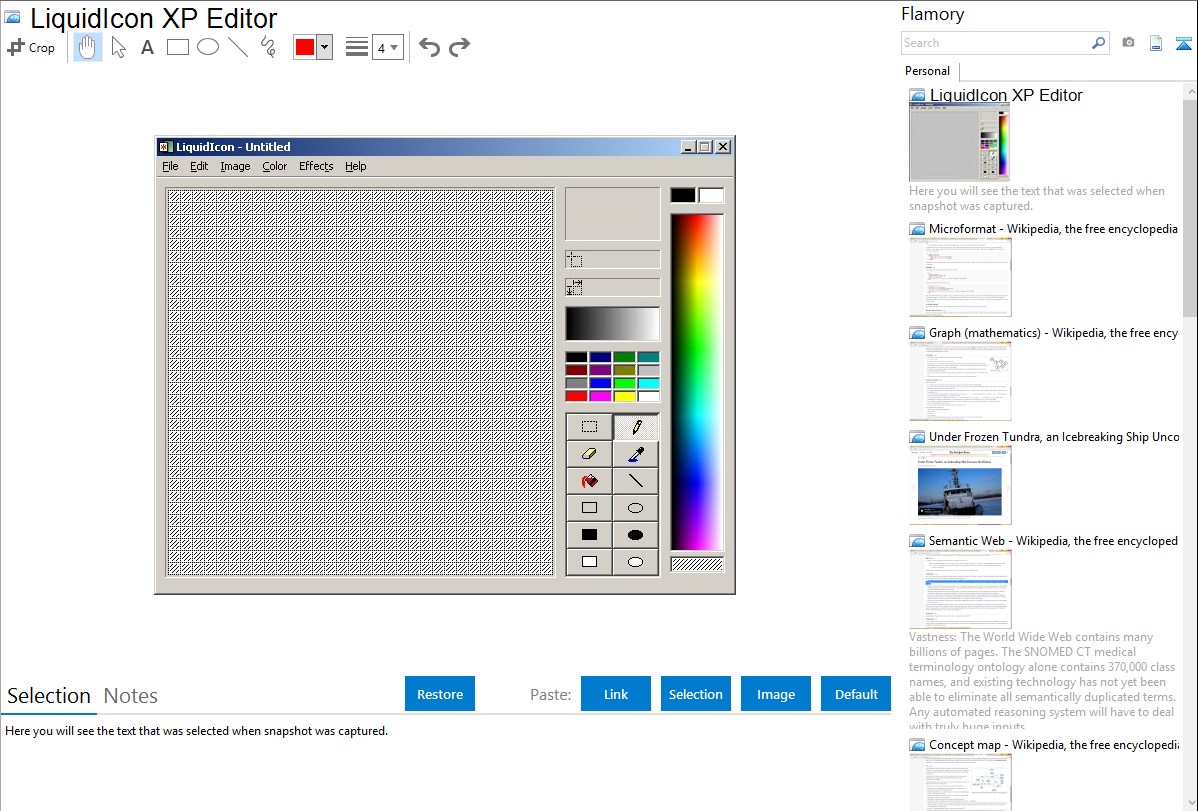Open the Color menu in LiquidIcon

tap(274, 166)
